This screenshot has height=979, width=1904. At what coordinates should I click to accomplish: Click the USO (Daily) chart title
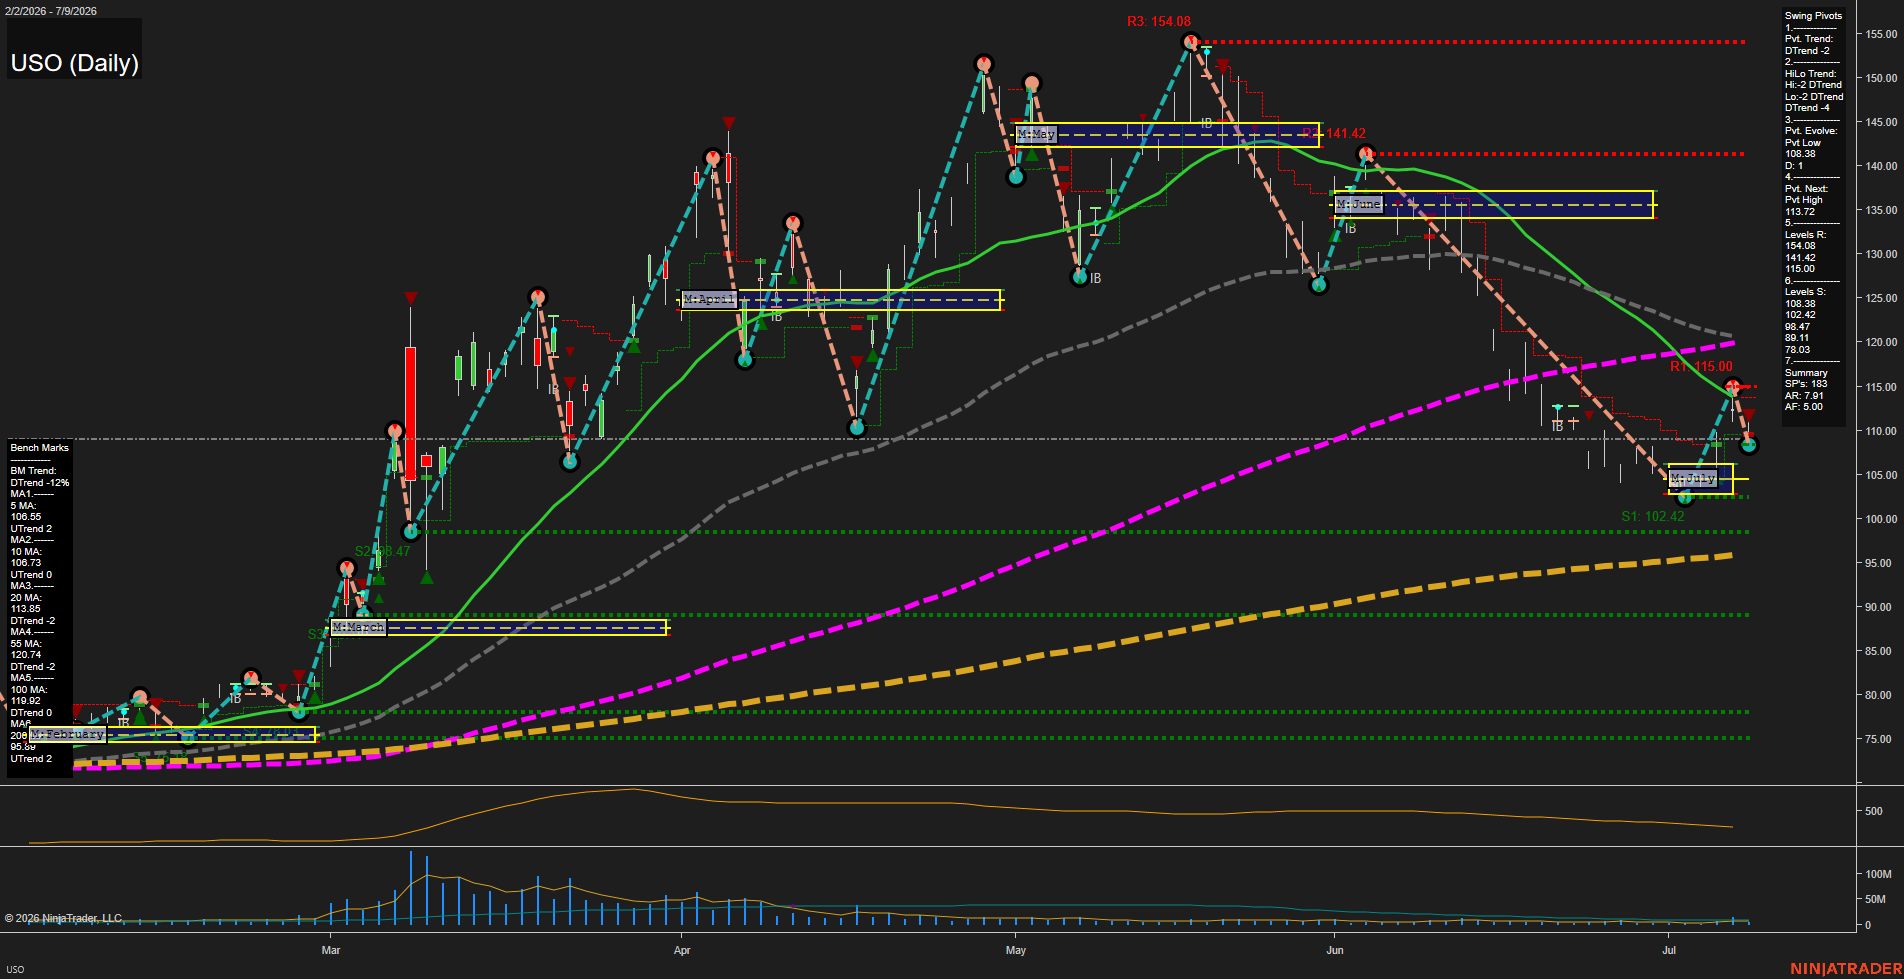tap(74, 63)
